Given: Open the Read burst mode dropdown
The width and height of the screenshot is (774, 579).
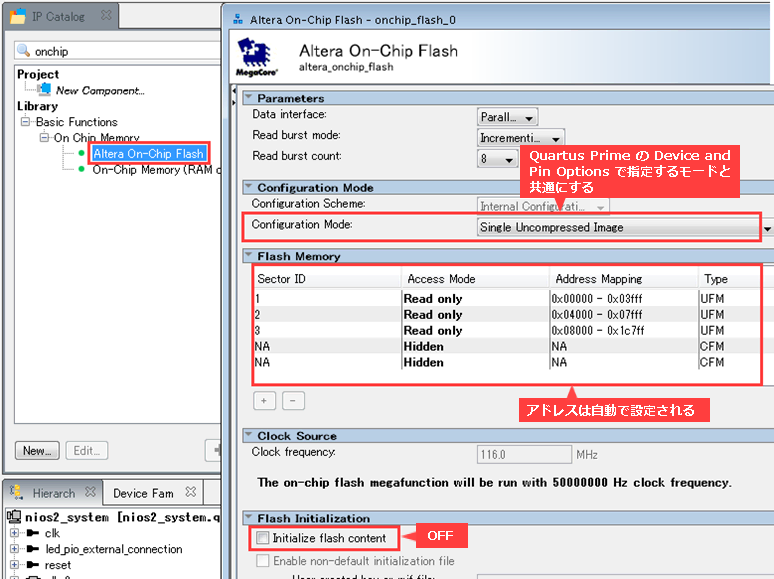Looking at the screenshot, I should [521, 138].
